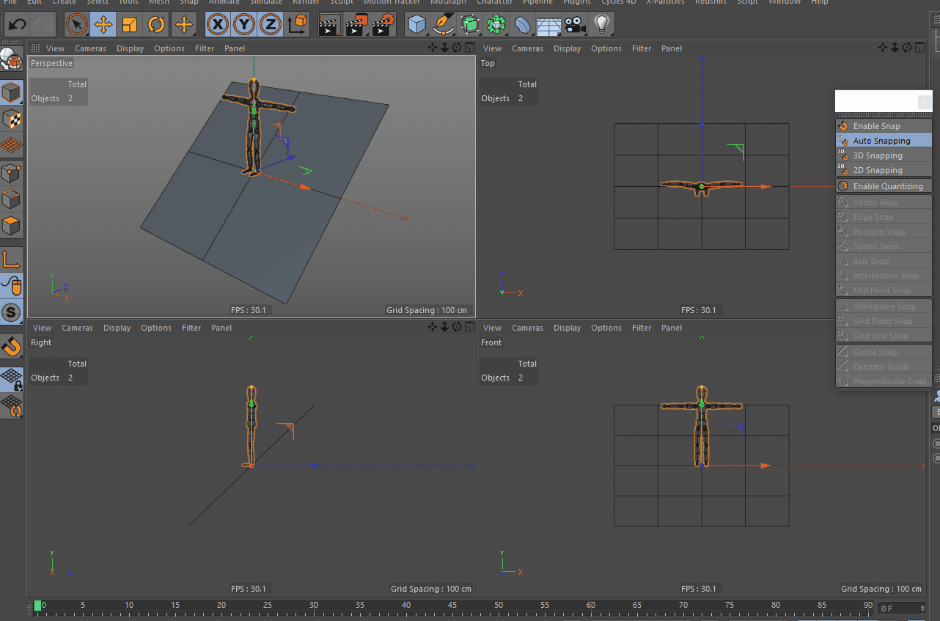Image resolution: width=940 pixels, height=621 pixels.
Task: Toggle the Z axis lock
Action: (270, 25)
